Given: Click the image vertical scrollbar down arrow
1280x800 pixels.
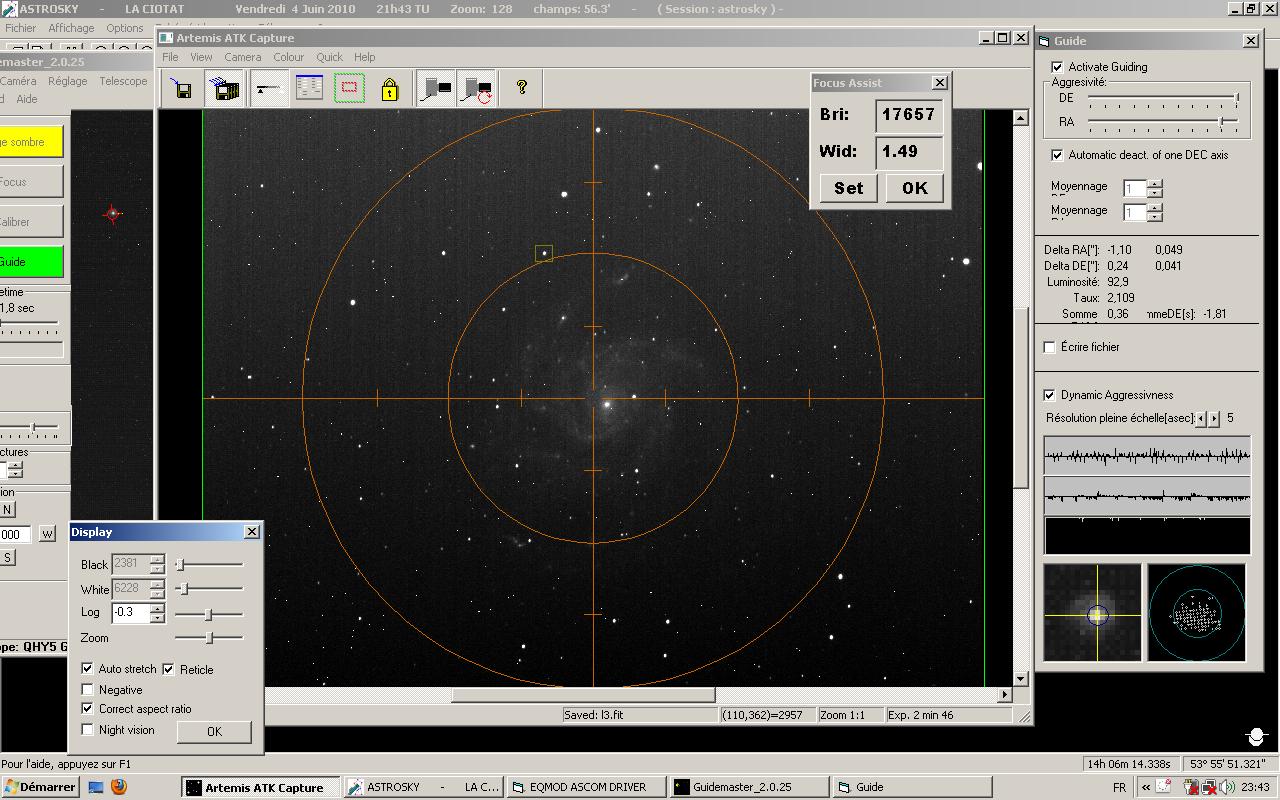Looking at the screenshot, I should click(1020, 679).
